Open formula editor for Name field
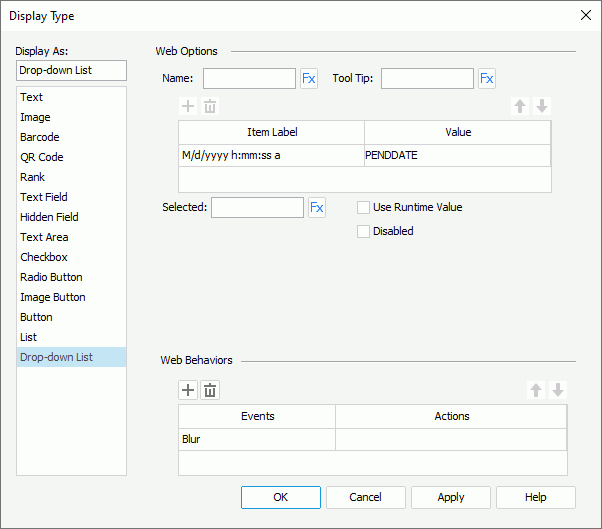Image resolution: width=602 pixels, height=529 pixels. [309, 79]
